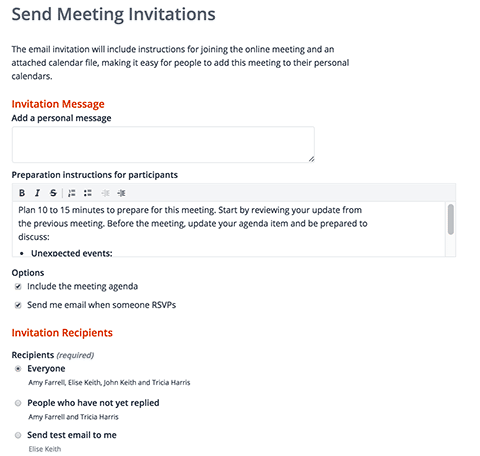Click the preparation instructions scrollbar
480x456 pixels.
click(451, 220)
